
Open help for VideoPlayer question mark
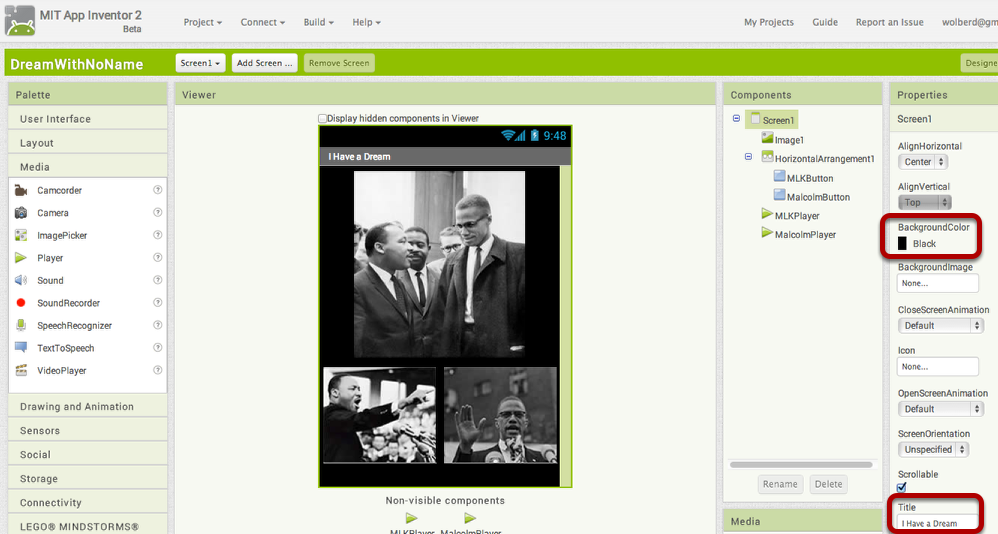tap(157, 370)
